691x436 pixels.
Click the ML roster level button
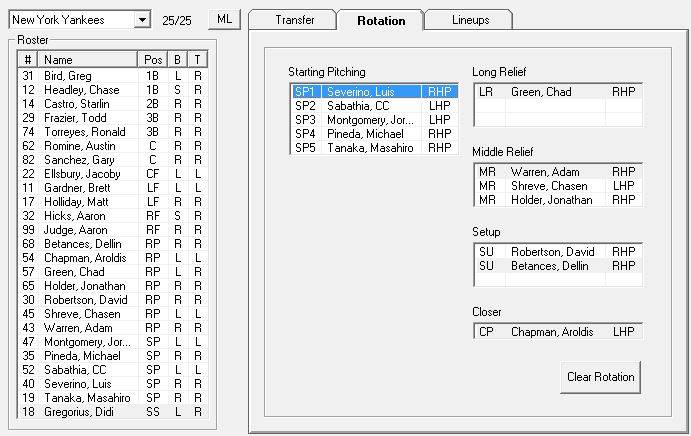[224, 19]
